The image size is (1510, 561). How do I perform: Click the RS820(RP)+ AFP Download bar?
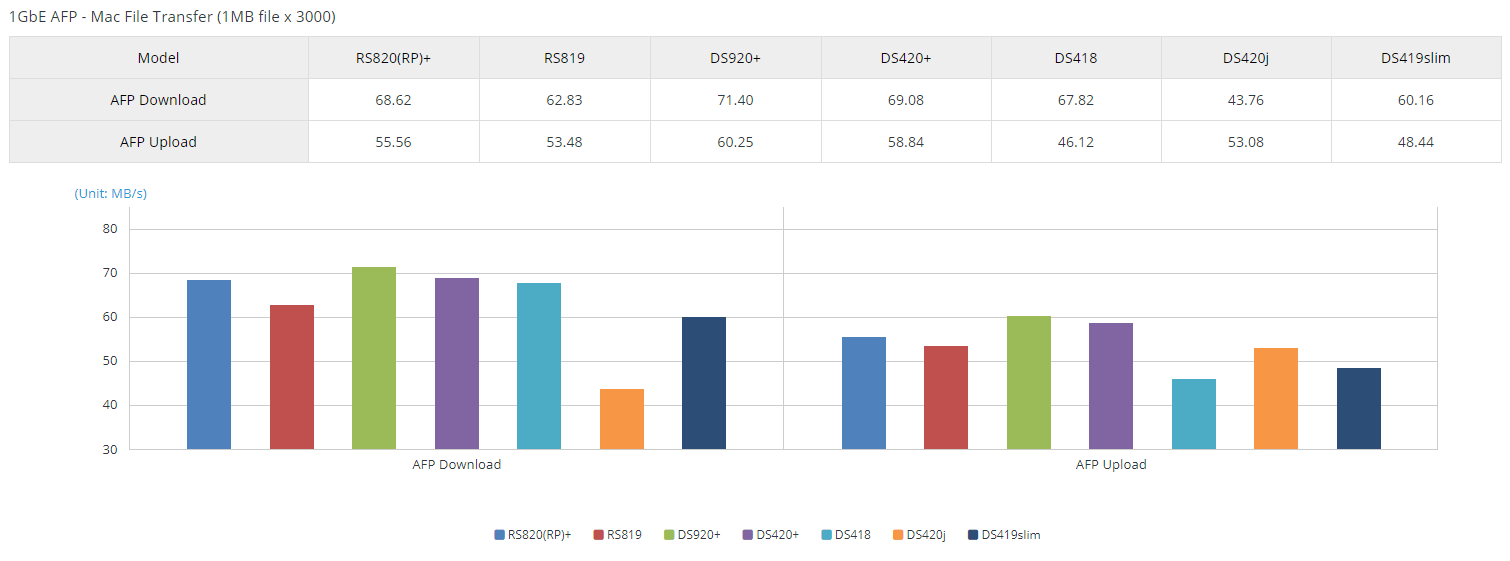point(209,365)
